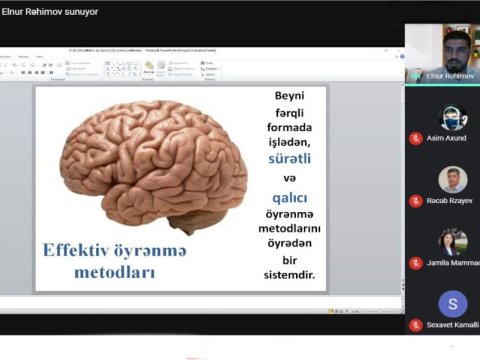Viewport: 480px width, 360px height.
Task: Click the word 'sistemdir.' on the slide
Action: [x=289, y=275]
